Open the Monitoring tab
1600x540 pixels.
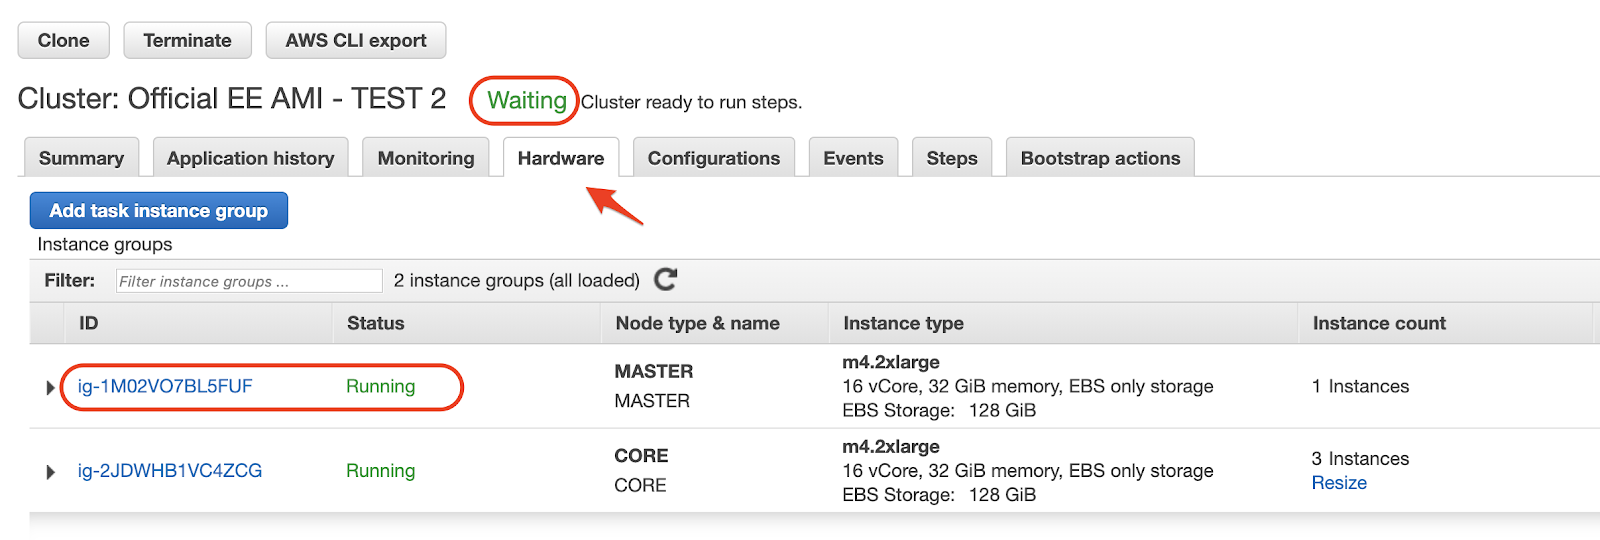(x=426, y=158)
